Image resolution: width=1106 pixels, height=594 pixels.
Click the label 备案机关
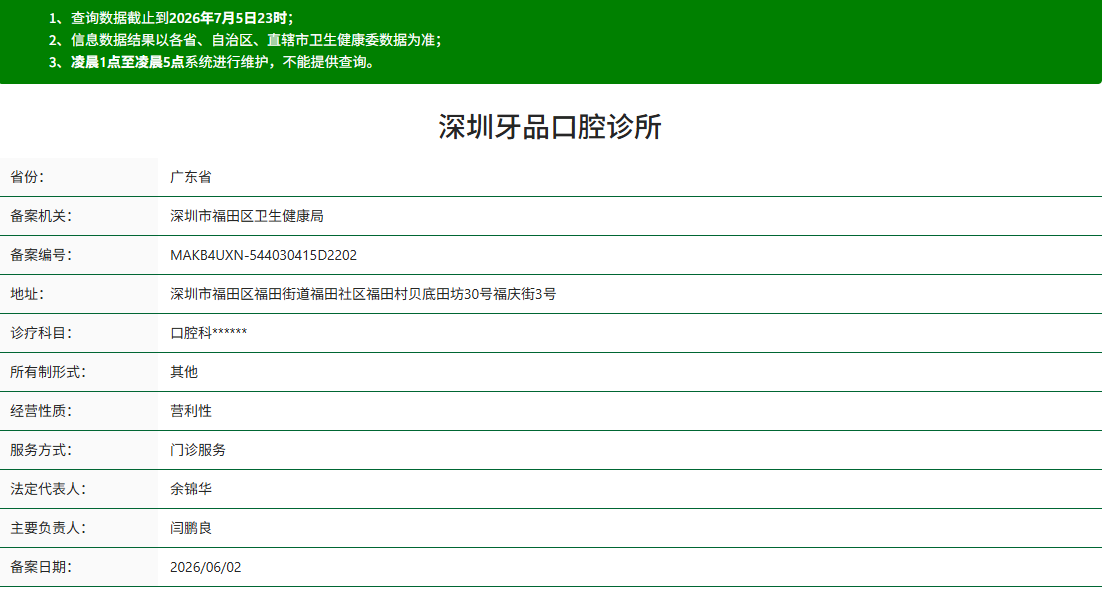coord(41,216)
